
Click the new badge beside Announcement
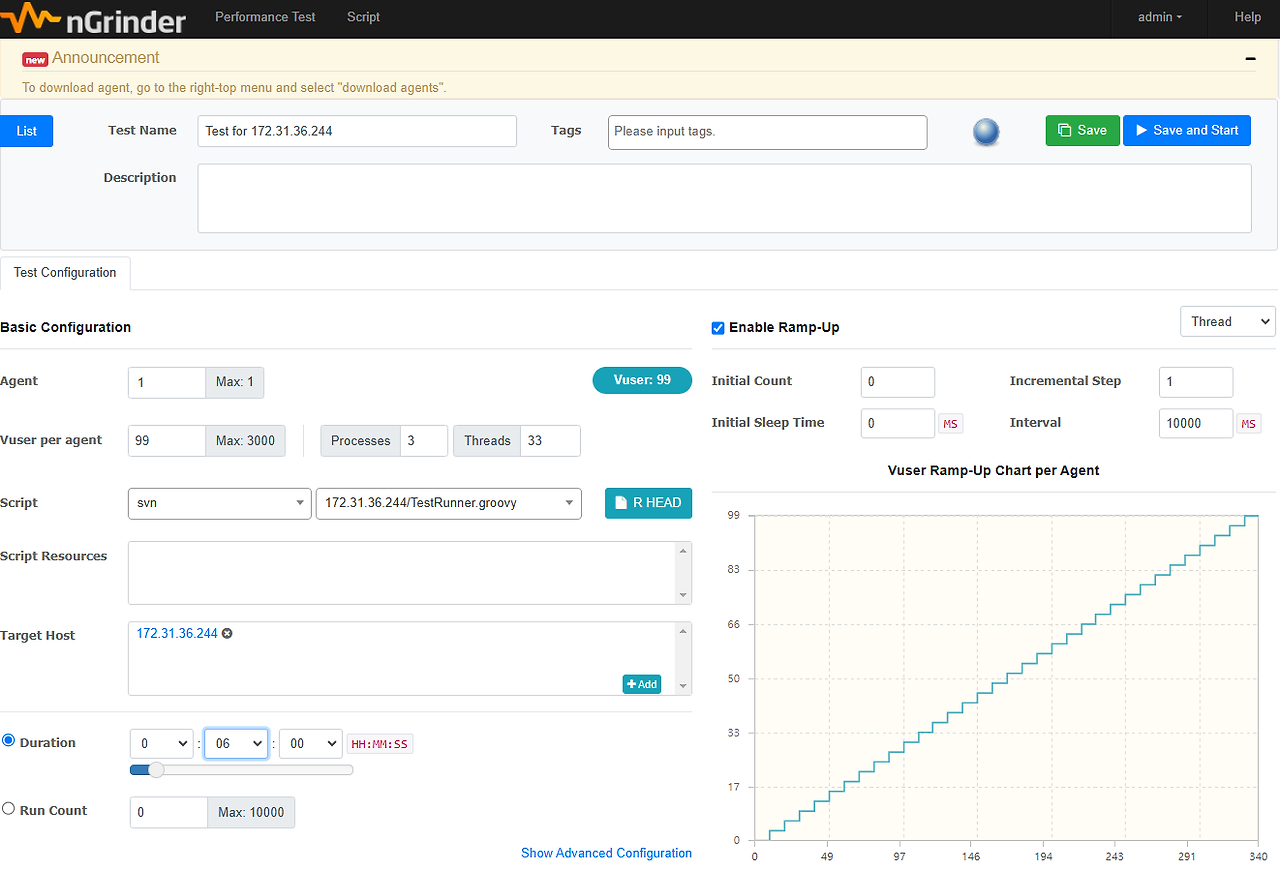click(x=35, y=59)
